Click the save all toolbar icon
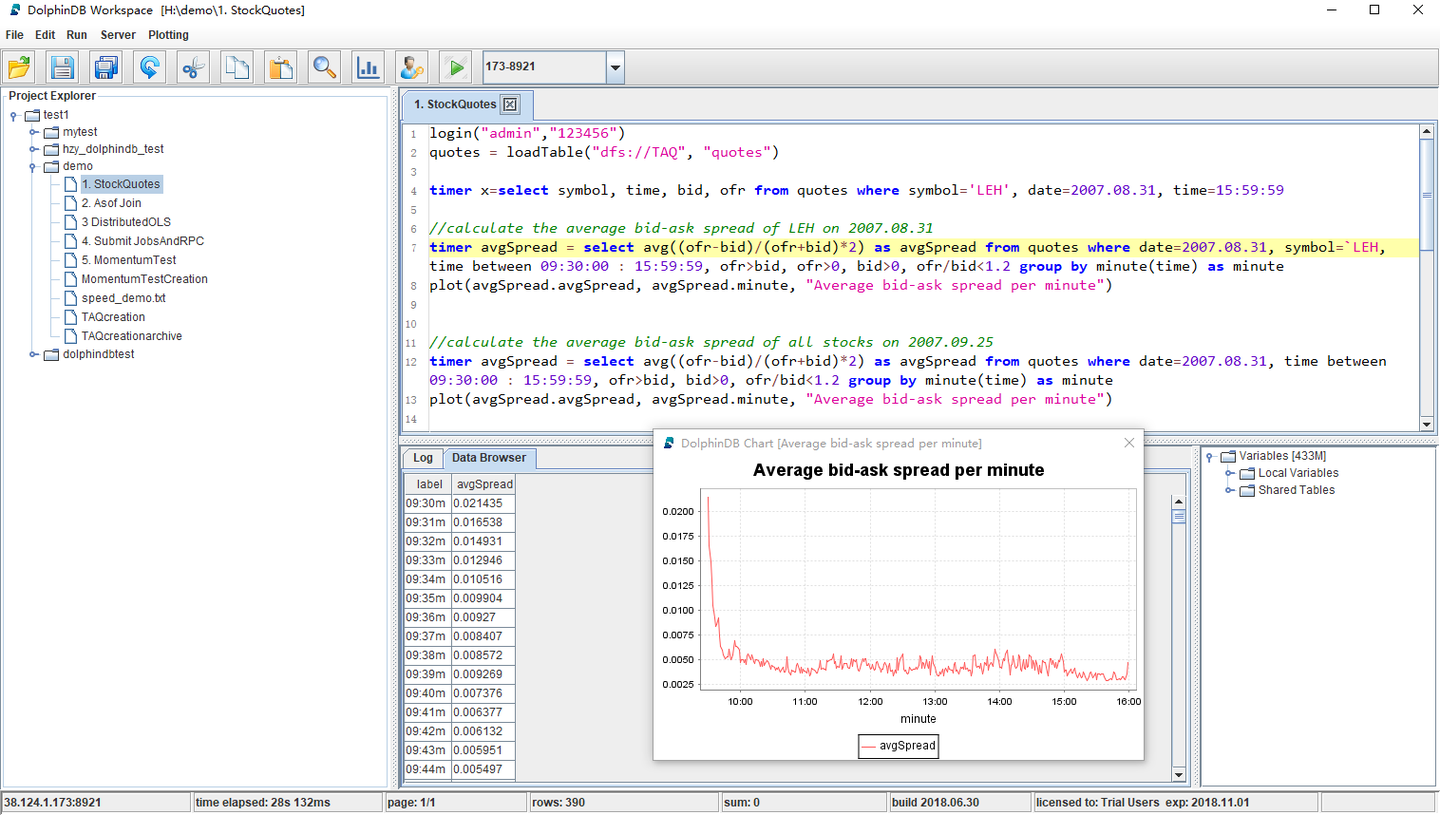 tap(106, 68)
